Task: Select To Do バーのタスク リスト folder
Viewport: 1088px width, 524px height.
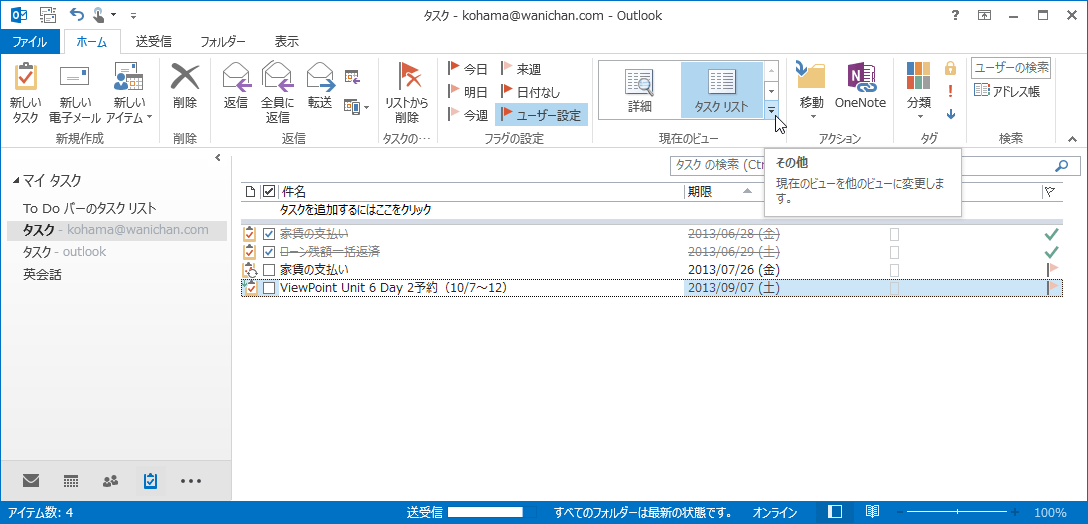Action: tap(90, 208)
